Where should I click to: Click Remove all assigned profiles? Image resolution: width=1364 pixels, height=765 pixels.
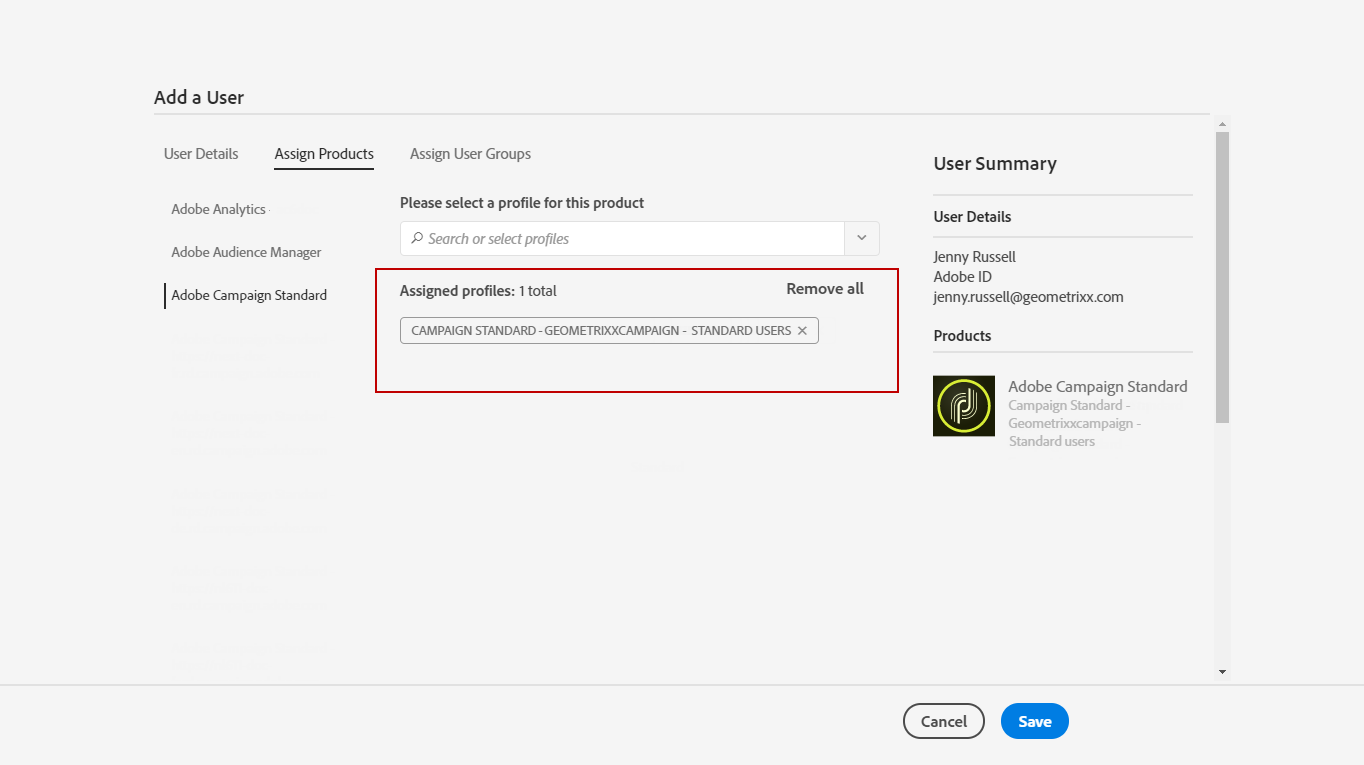click(825, 289)
